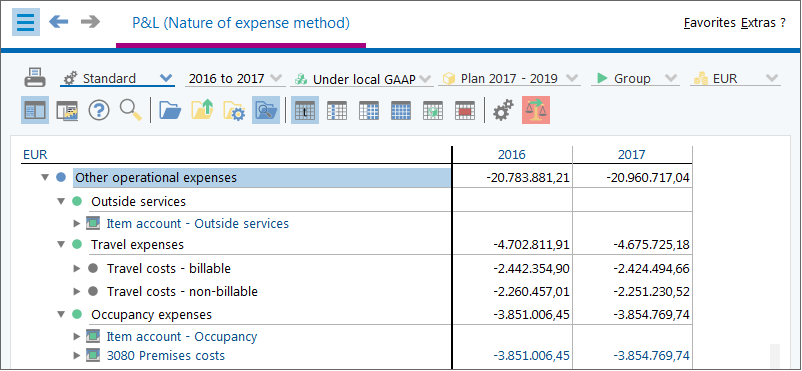Viewport: 802px width, 371px height.
Task: Click the value -2.251.230,52
Action: point(652,292)
